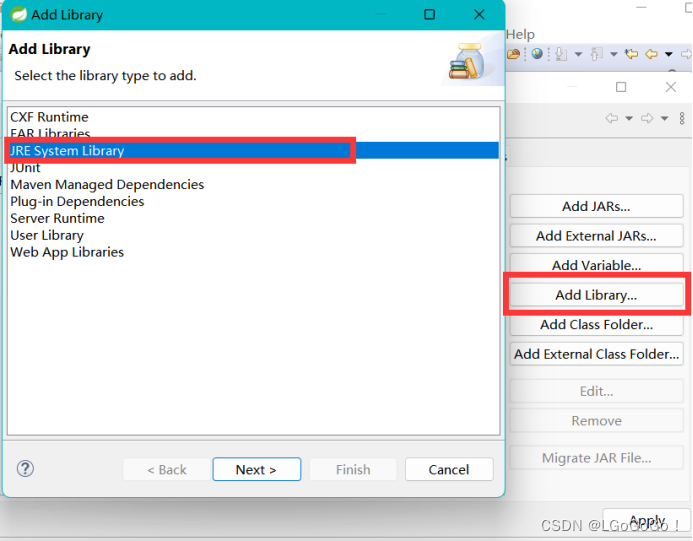The image size is (693, 541).
Task: Open forward history dropdown in properties dialog
Action: point(664,118)
